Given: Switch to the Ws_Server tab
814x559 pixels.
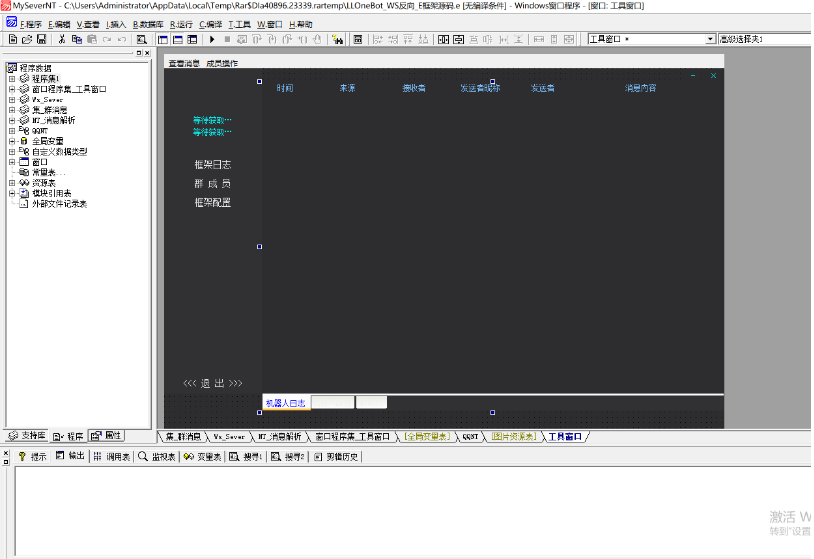Looking at the screenshot, I should point(228,437).
